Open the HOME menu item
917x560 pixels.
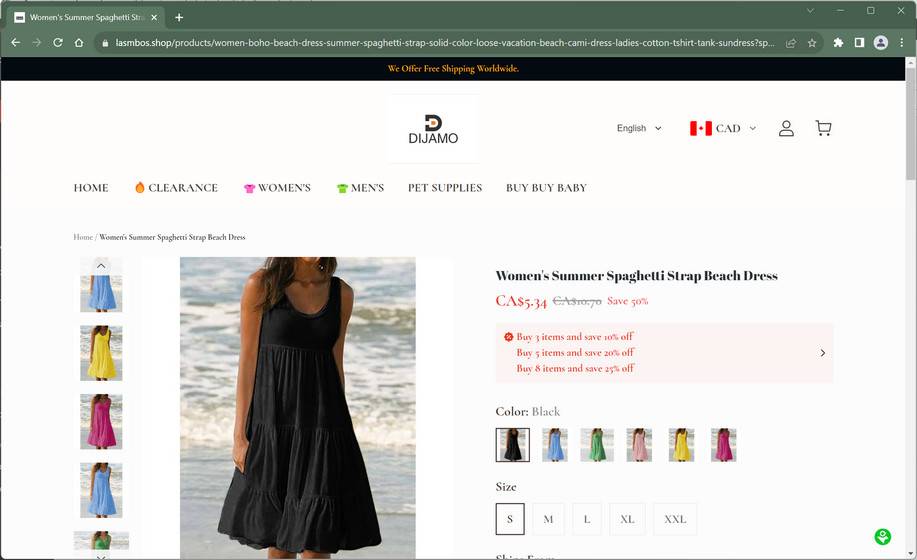tap(91, 188)
